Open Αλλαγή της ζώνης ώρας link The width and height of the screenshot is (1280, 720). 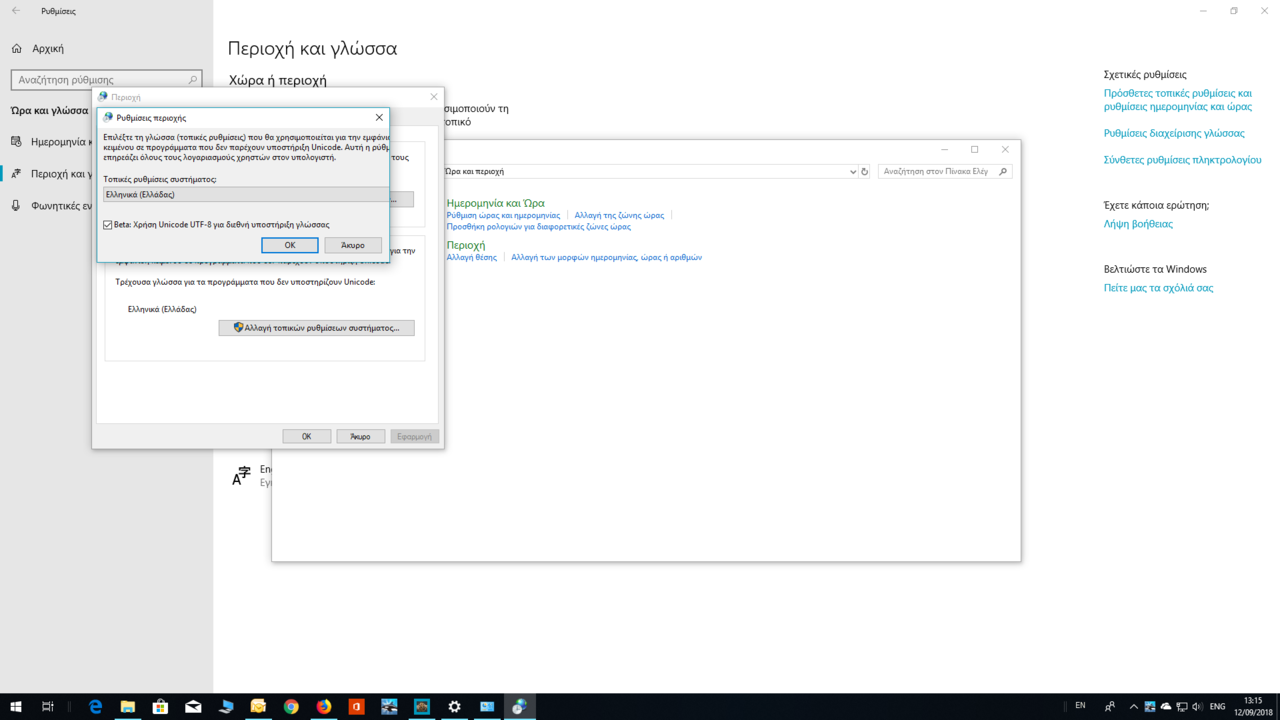(619, 215)
